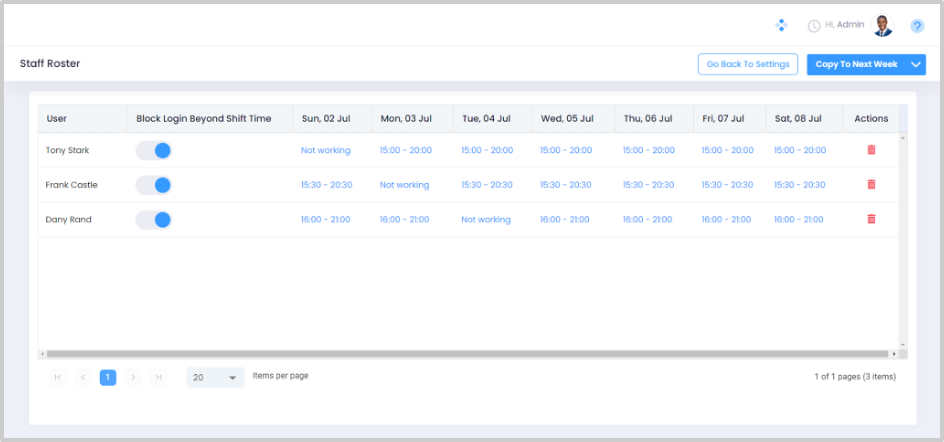Image resolution: width=944 pixels, height=442 pixels.
Task: Delete Frank Castle's roster row
Action: (871, 185)
